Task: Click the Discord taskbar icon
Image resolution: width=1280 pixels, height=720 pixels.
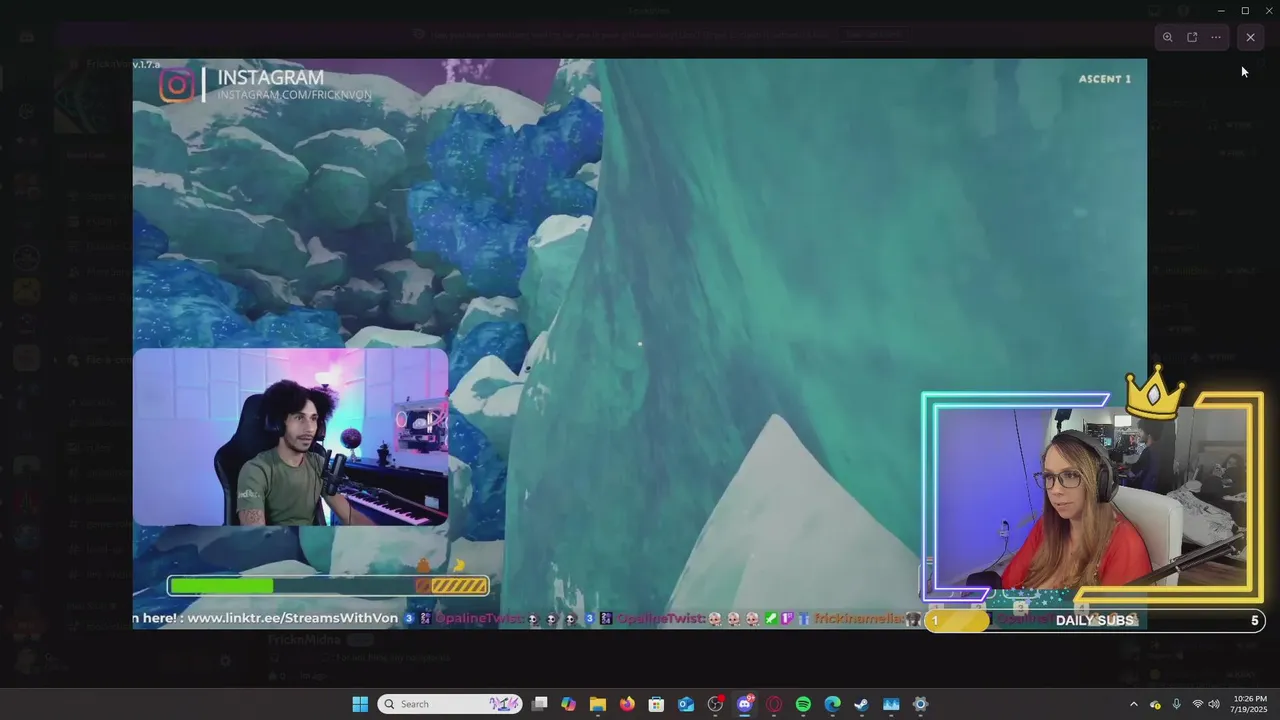Action: click(x=745, y=704)
